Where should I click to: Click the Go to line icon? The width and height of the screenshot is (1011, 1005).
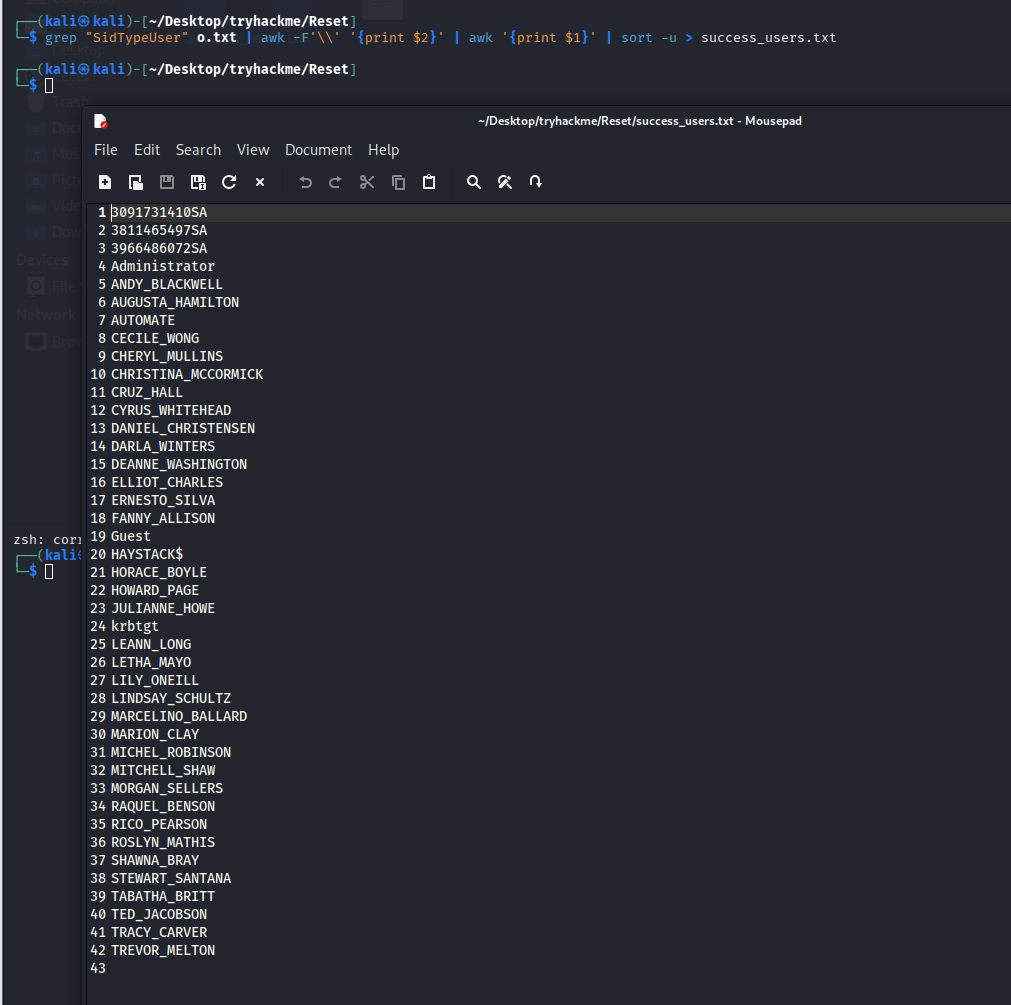point(536,182)
